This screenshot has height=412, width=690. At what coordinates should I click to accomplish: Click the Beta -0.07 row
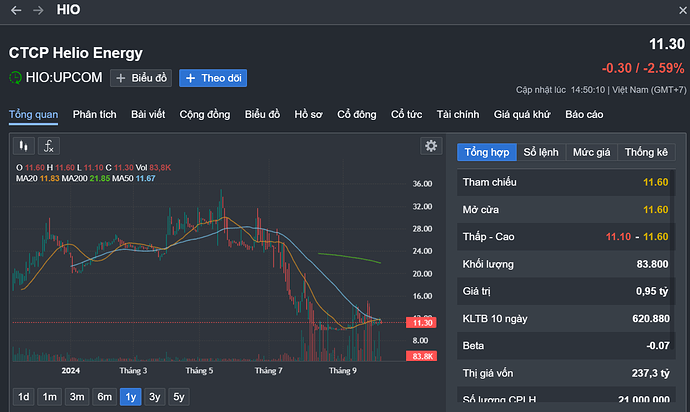point(565,346)
